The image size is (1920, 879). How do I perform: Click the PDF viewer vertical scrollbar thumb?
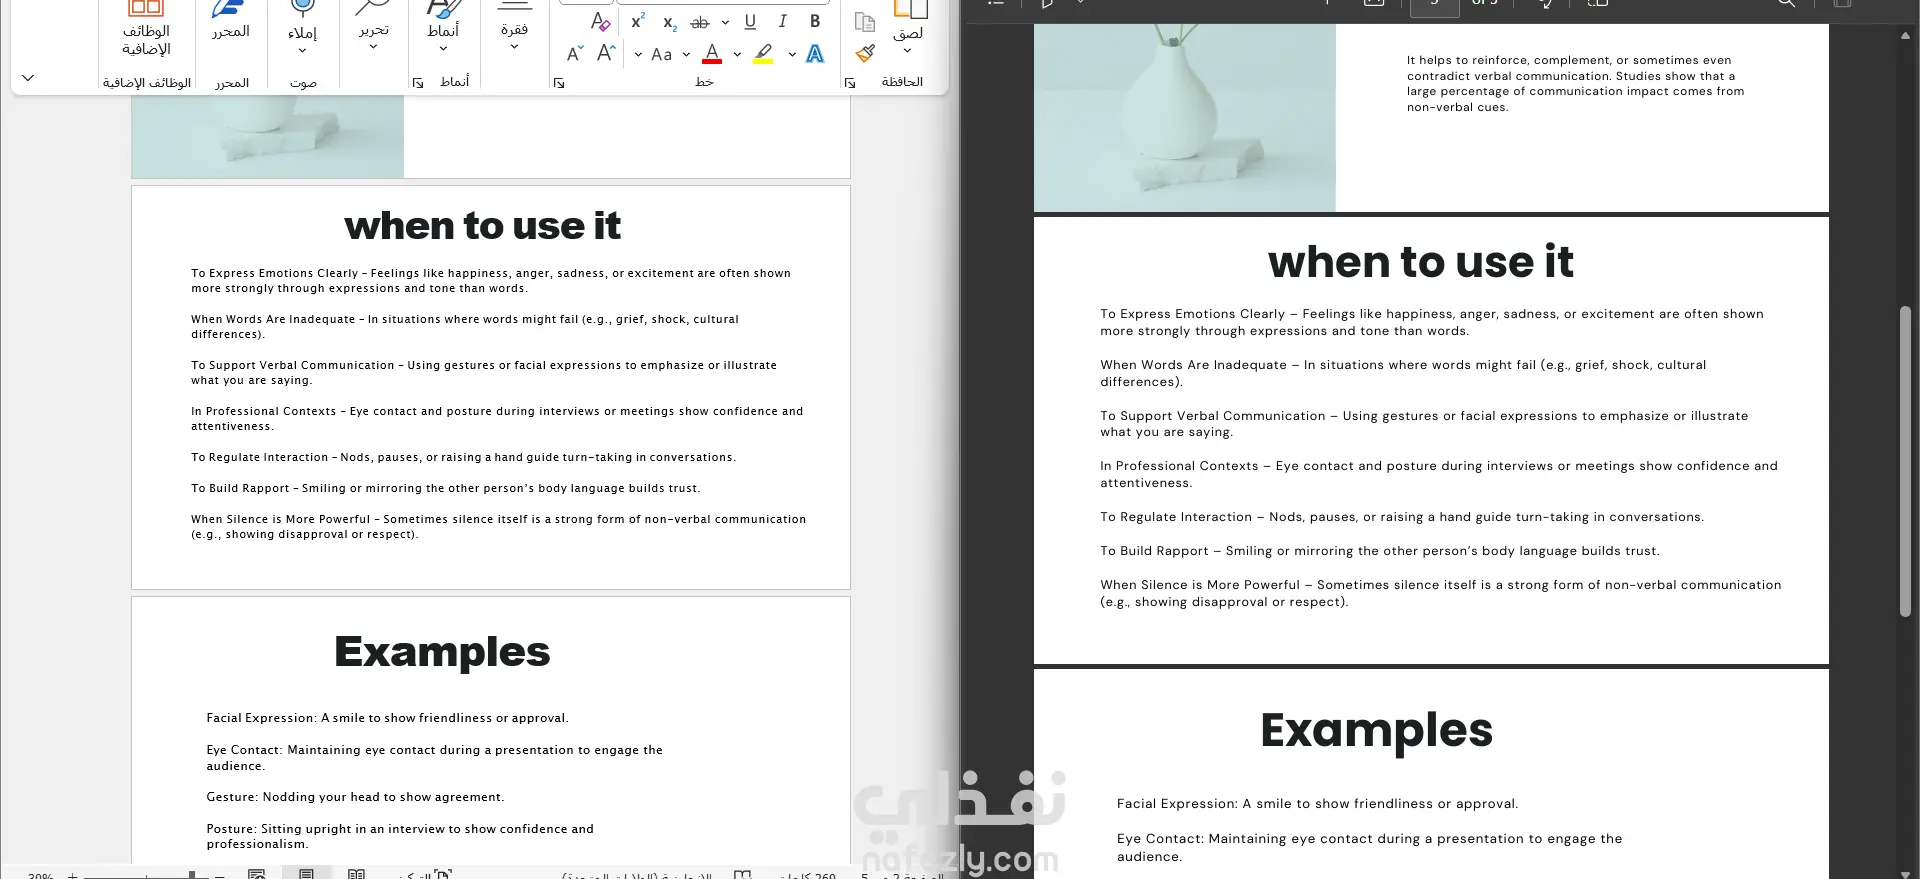tap(1905, 460)
